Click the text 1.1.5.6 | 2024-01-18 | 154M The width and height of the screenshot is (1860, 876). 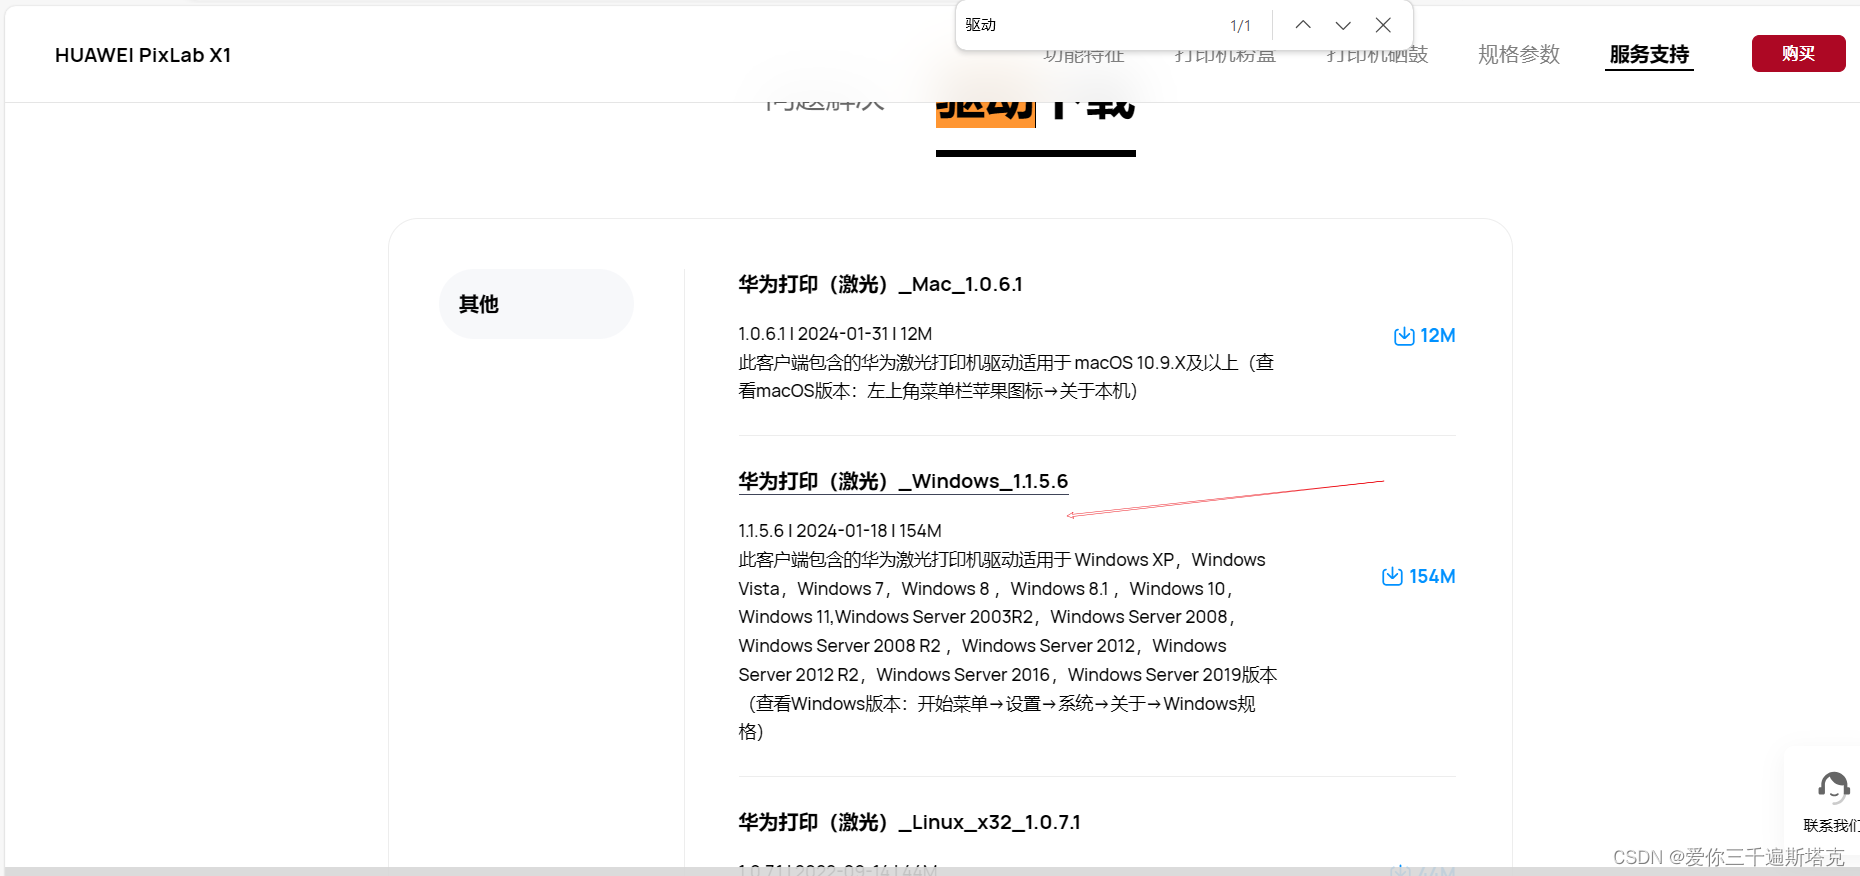(x=840, y=531)
